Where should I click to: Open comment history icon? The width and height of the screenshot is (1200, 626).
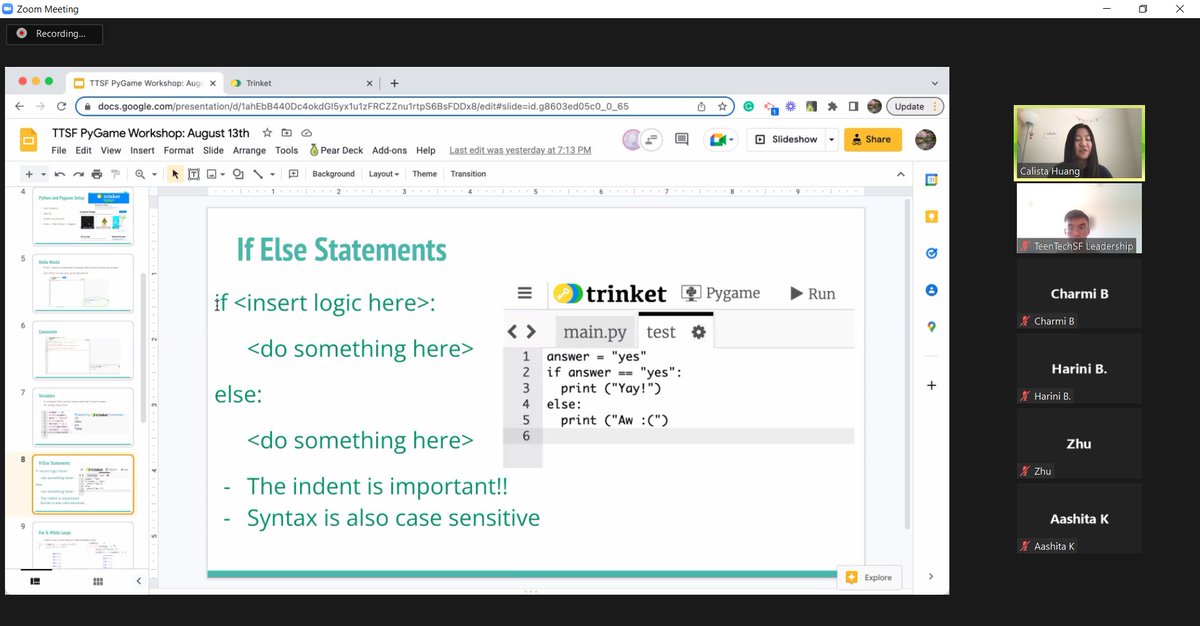682,139
